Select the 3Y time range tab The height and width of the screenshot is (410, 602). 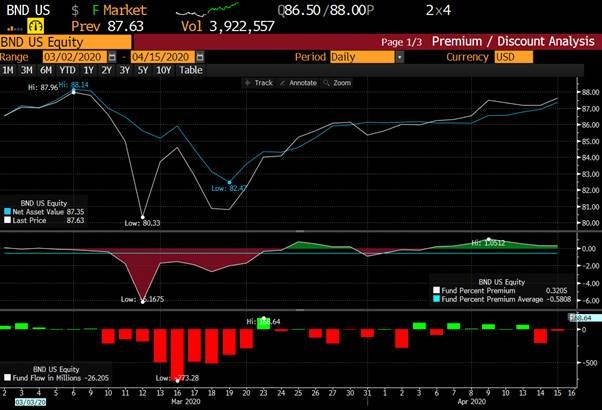[124, 70]
